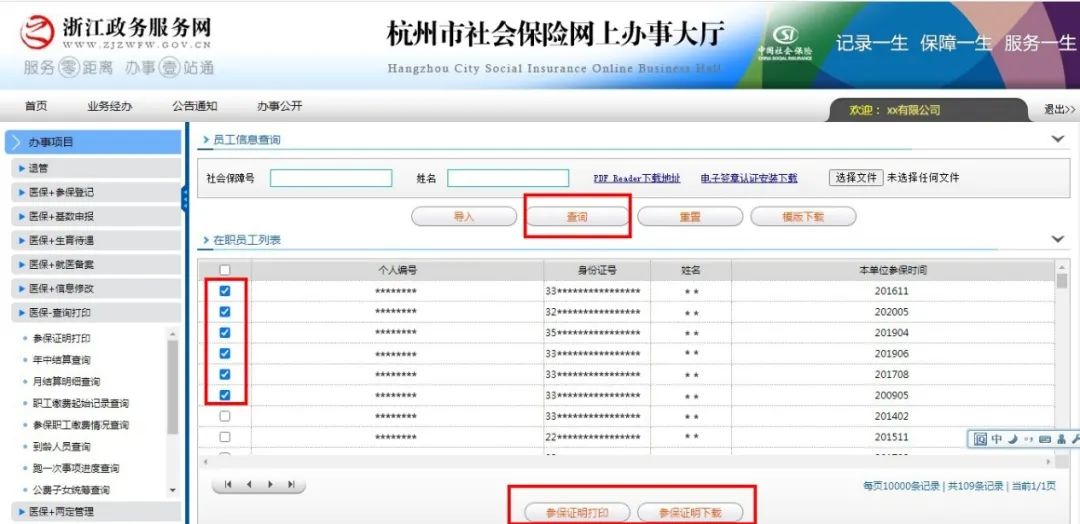Click the 参保证明打印 button below table

click(577, 513)
